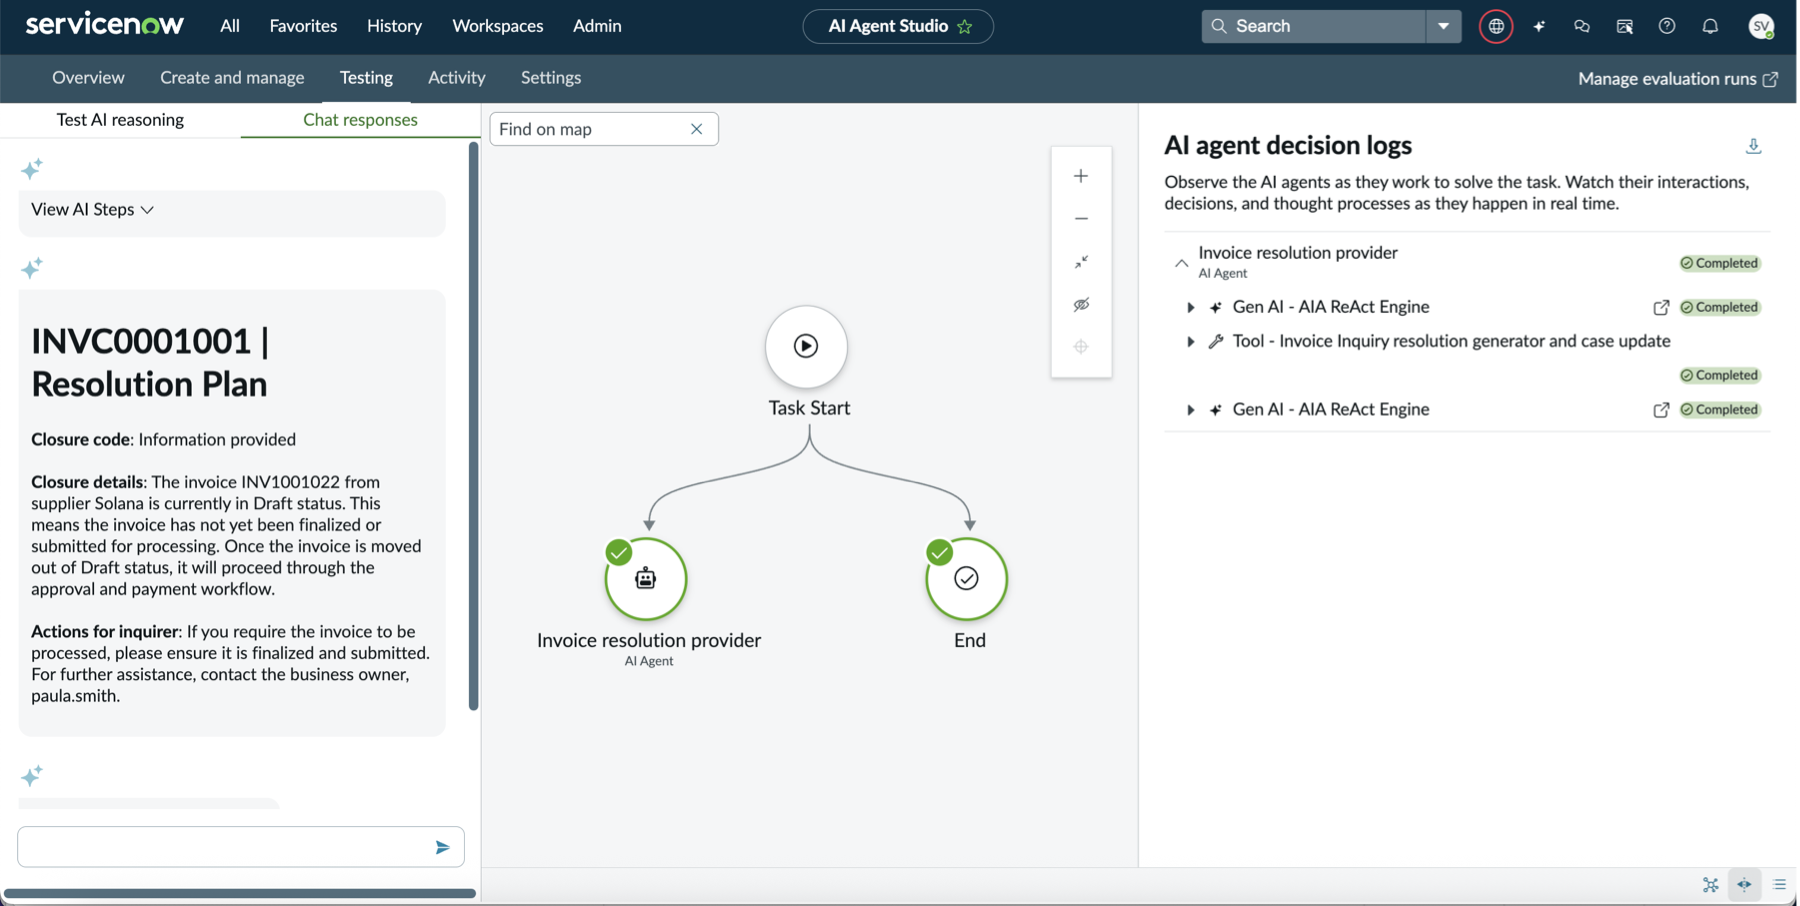Image resolution: width=1800 pixels, height=906 pixels.
Task: Select the Invoice resolution provider agent node
Action: (646, 579)
